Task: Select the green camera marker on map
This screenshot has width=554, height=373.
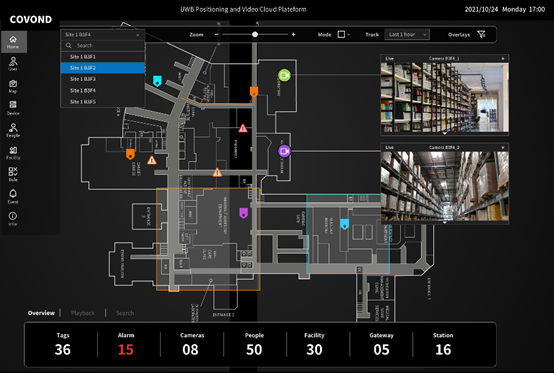Action: pyautogui.click(x=284, y=75)
